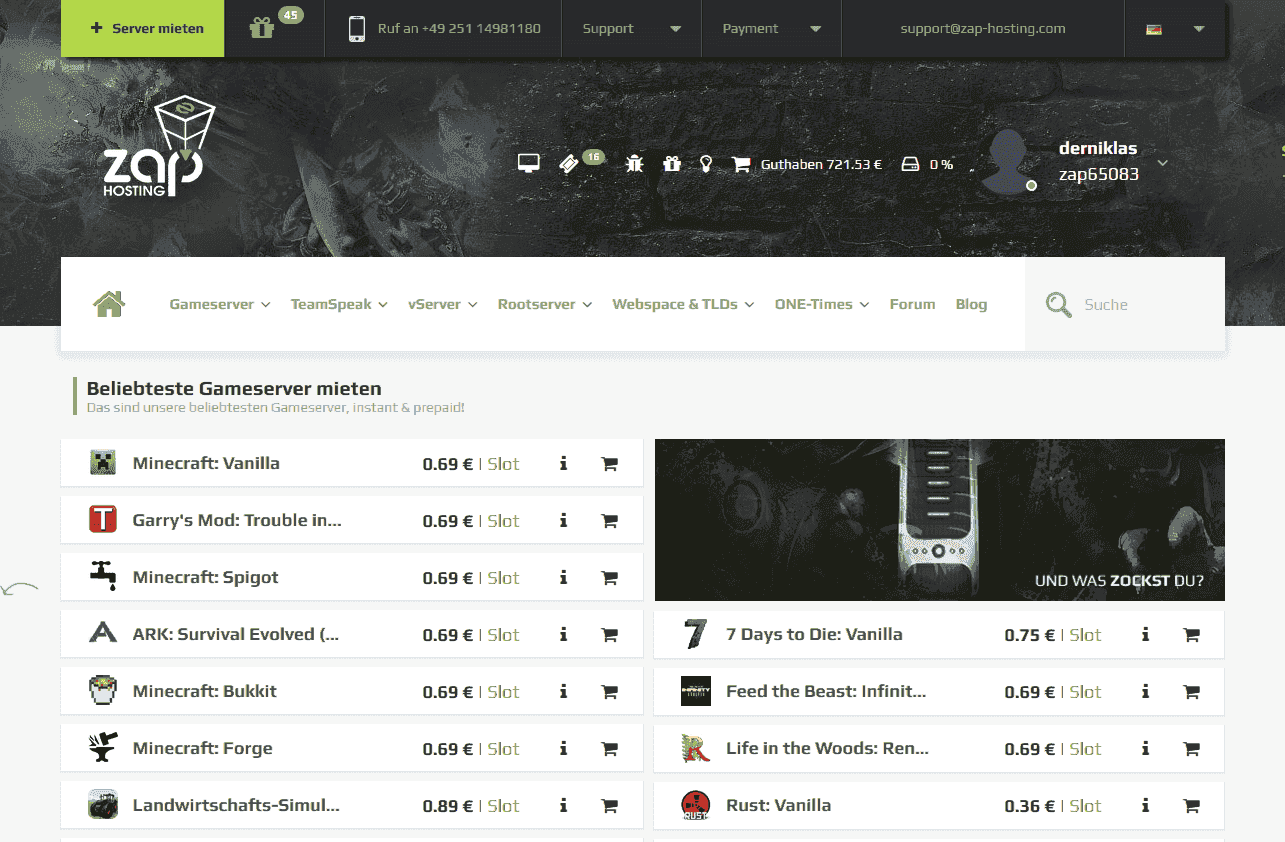Show info for Minecraft: Vanilla
The image size is (1285, 842).
564,463
